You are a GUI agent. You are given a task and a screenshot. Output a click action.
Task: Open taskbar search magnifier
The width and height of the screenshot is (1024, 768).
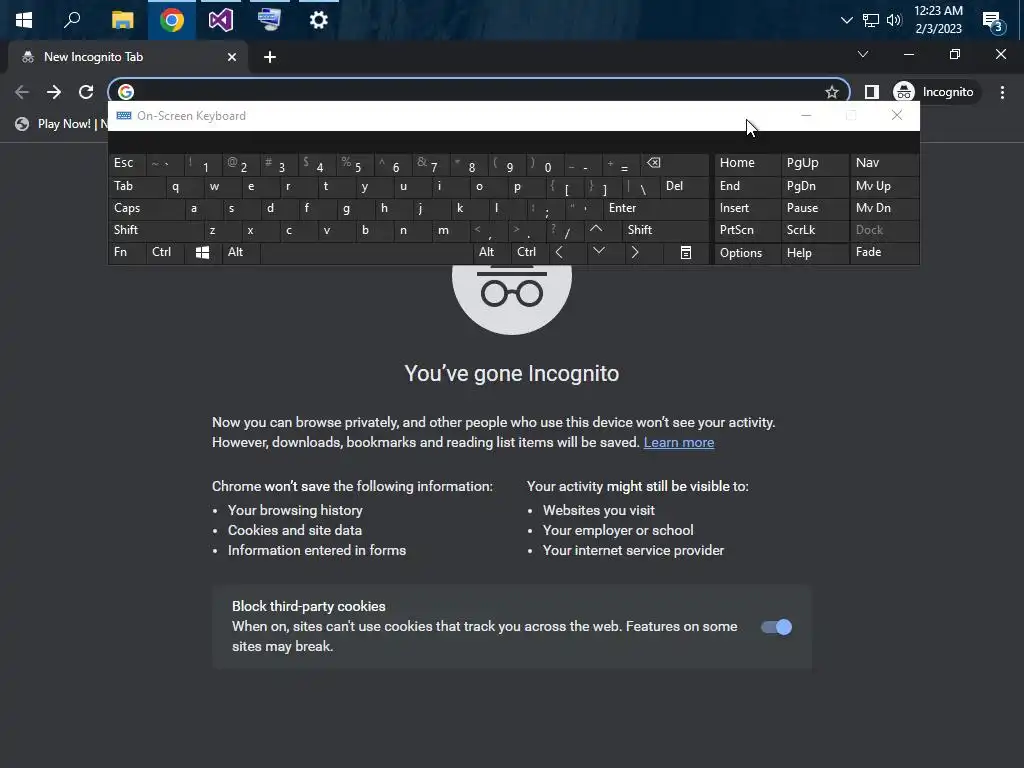point(72,20)
